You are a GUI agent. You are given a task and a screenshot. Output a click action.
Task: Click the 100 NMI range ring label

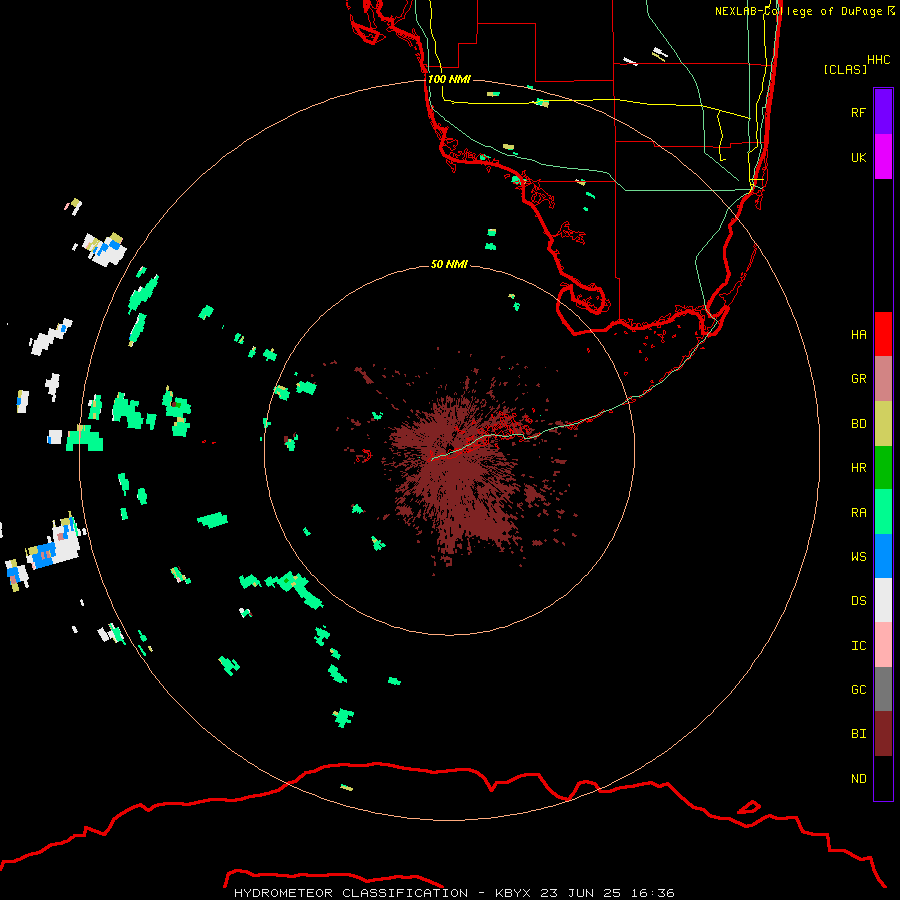click(449, 79)
